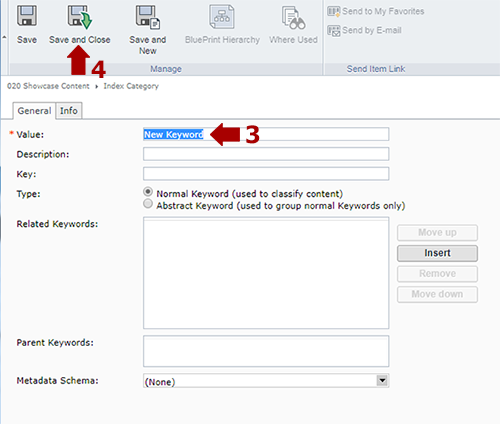Click the Move down button
Image resolution: width=500 pixels, height=424 pixels.
coord(437,294)
